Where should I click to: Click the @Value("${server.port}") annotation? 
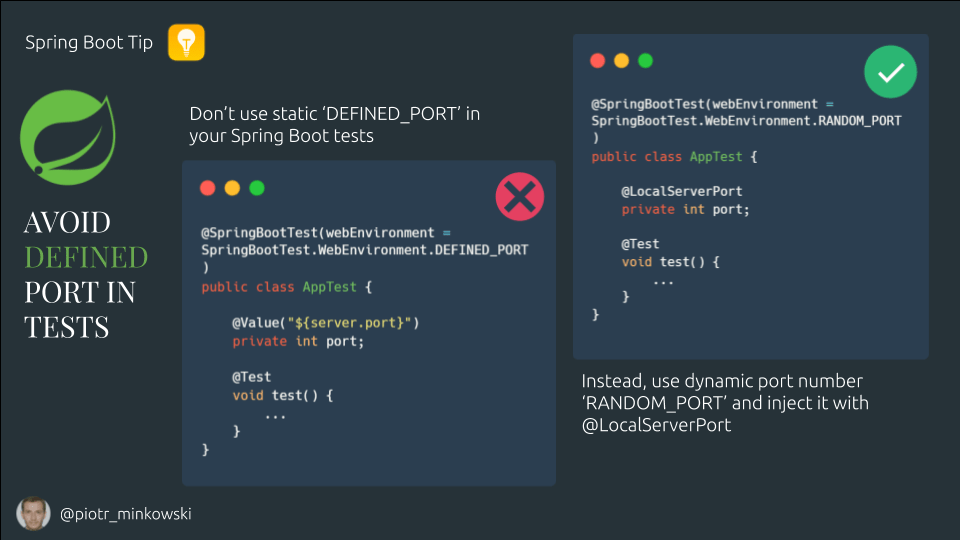click(x=326, y=323)
